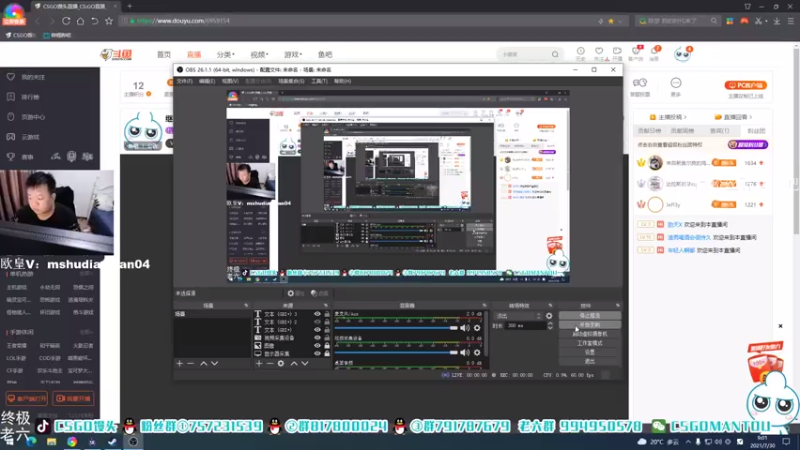Expand Douyu 视频 nav dropdown
The width and height of the screenshot is (800, 450).
[x=259, y=55]
